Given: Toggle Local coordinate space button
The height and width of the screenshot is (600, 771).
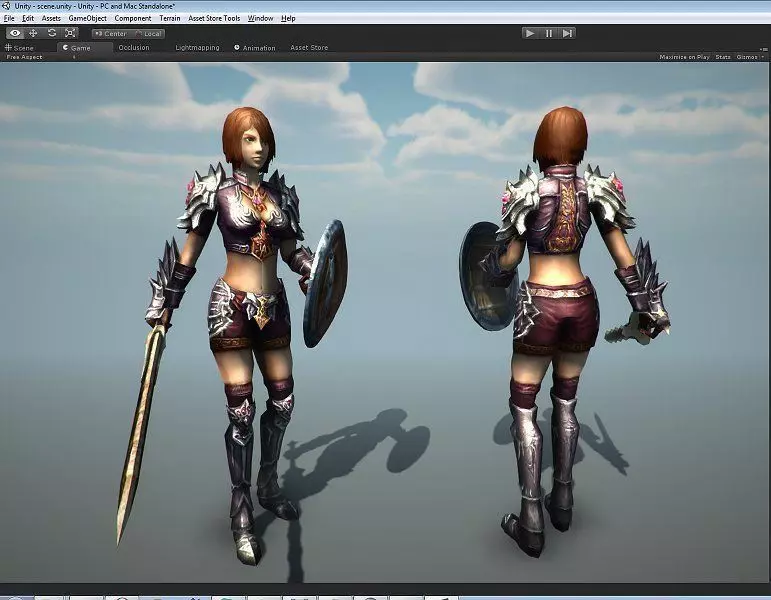Looking at the screenshot, I should tap(148, 33).
